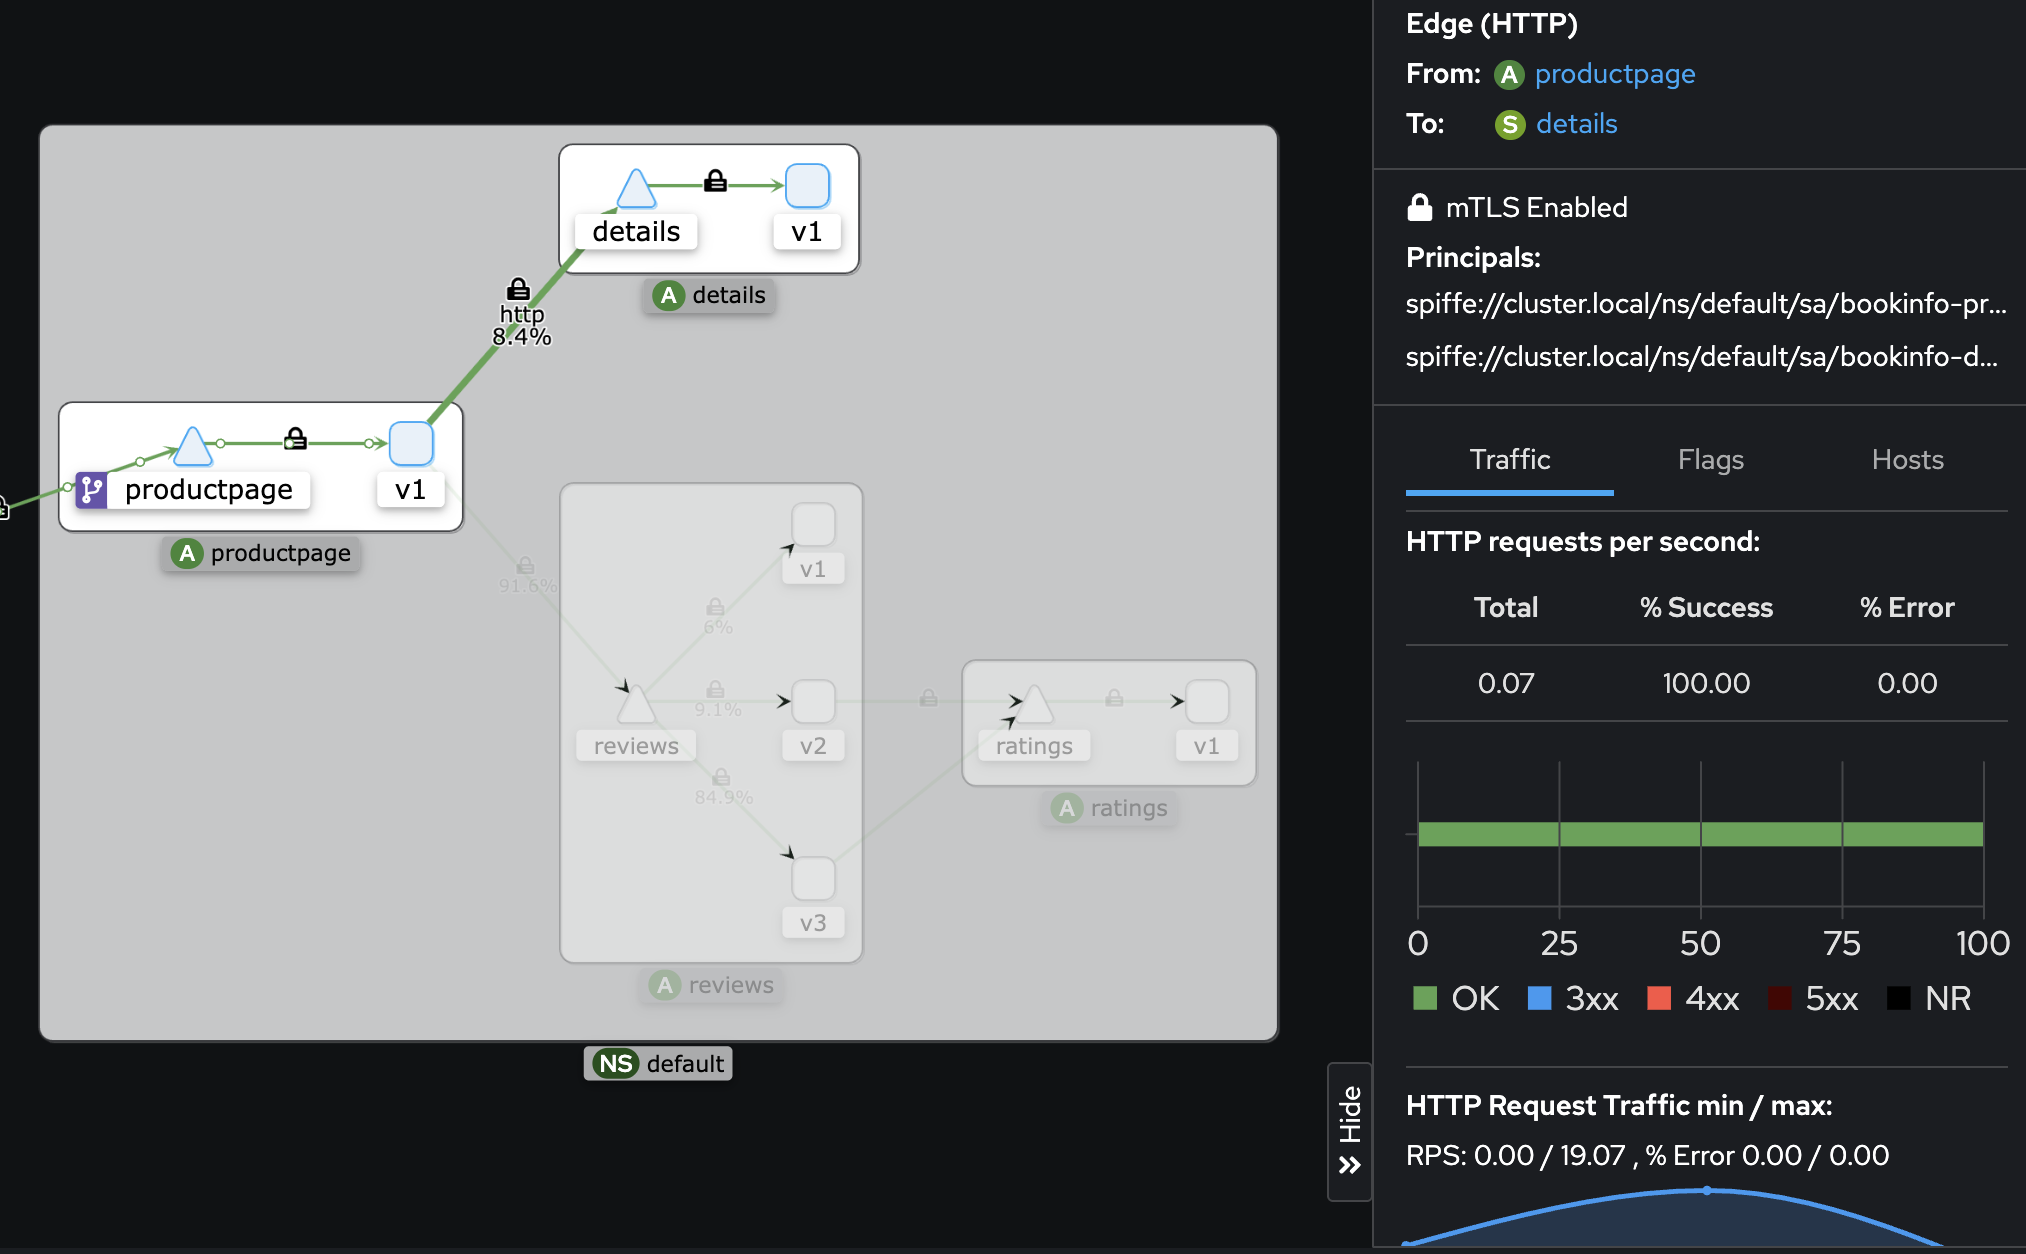Select the reviews v2 workload node
This screenshot has height=1254, width=2026.
(x=813, y=702)
